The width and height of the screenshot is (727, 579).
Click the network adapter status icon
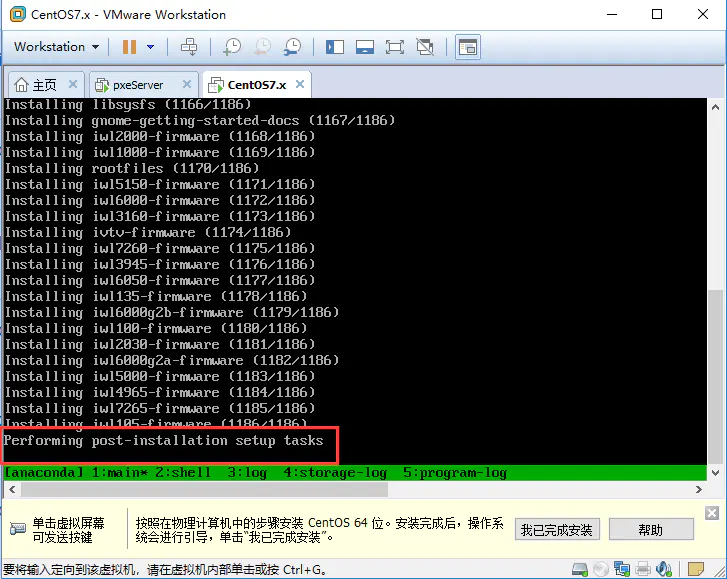pos(622,569)
